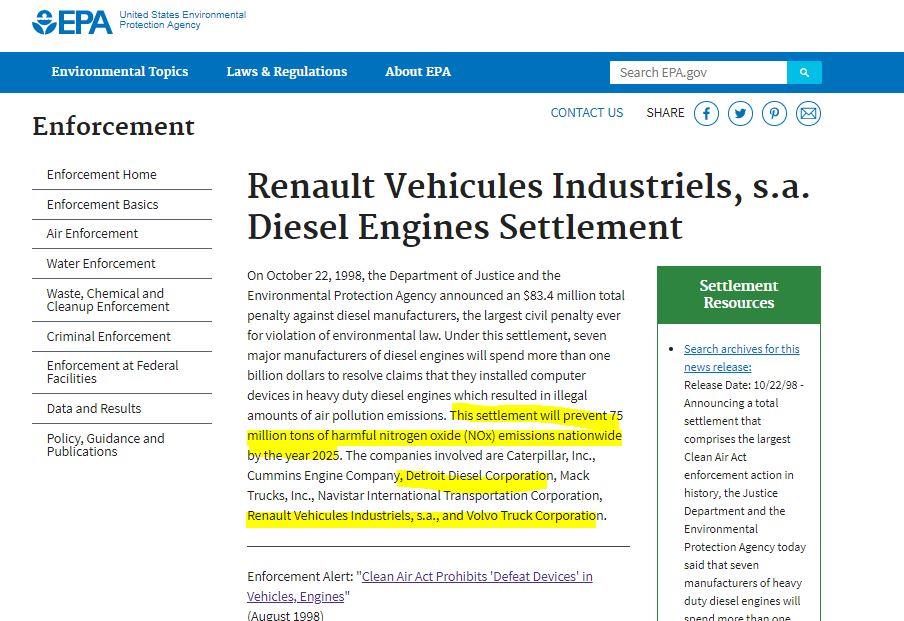Open Air Enforcement page
This screenshot has height=621, width=904.
(x=92, y=234)
